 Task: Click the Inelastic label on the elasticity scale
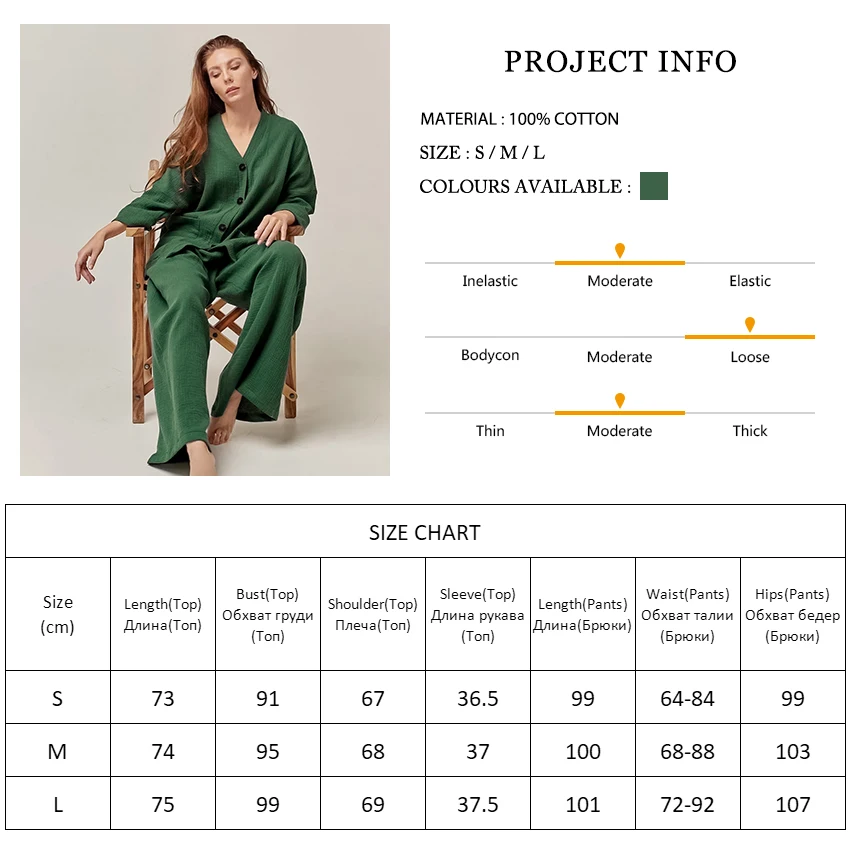490,281
